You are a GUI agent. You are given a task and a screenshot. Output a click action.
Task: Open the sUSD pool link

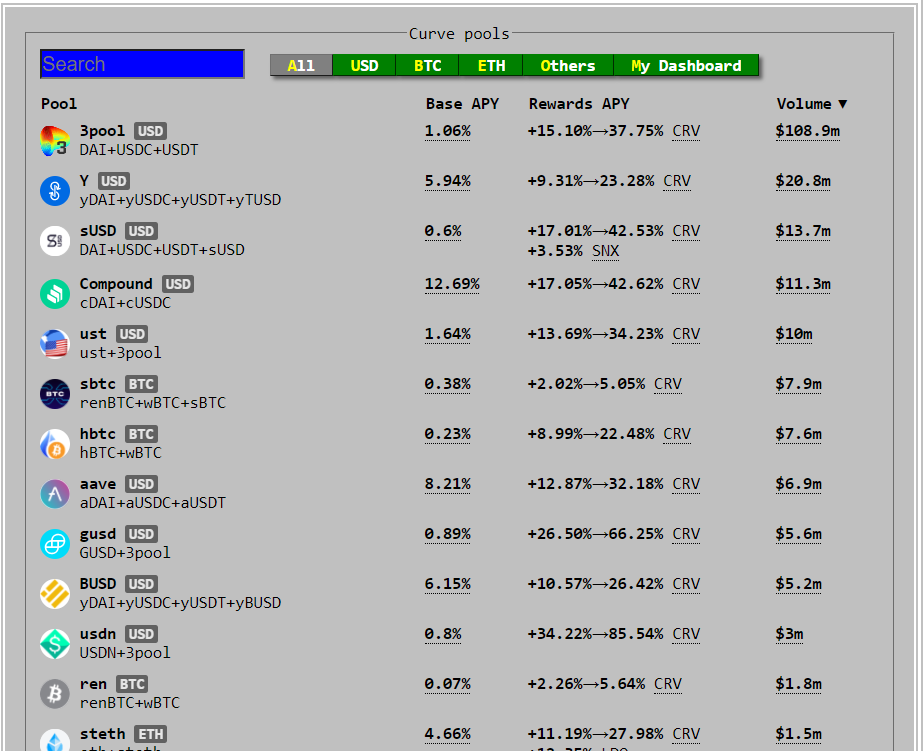pos(98,231)
